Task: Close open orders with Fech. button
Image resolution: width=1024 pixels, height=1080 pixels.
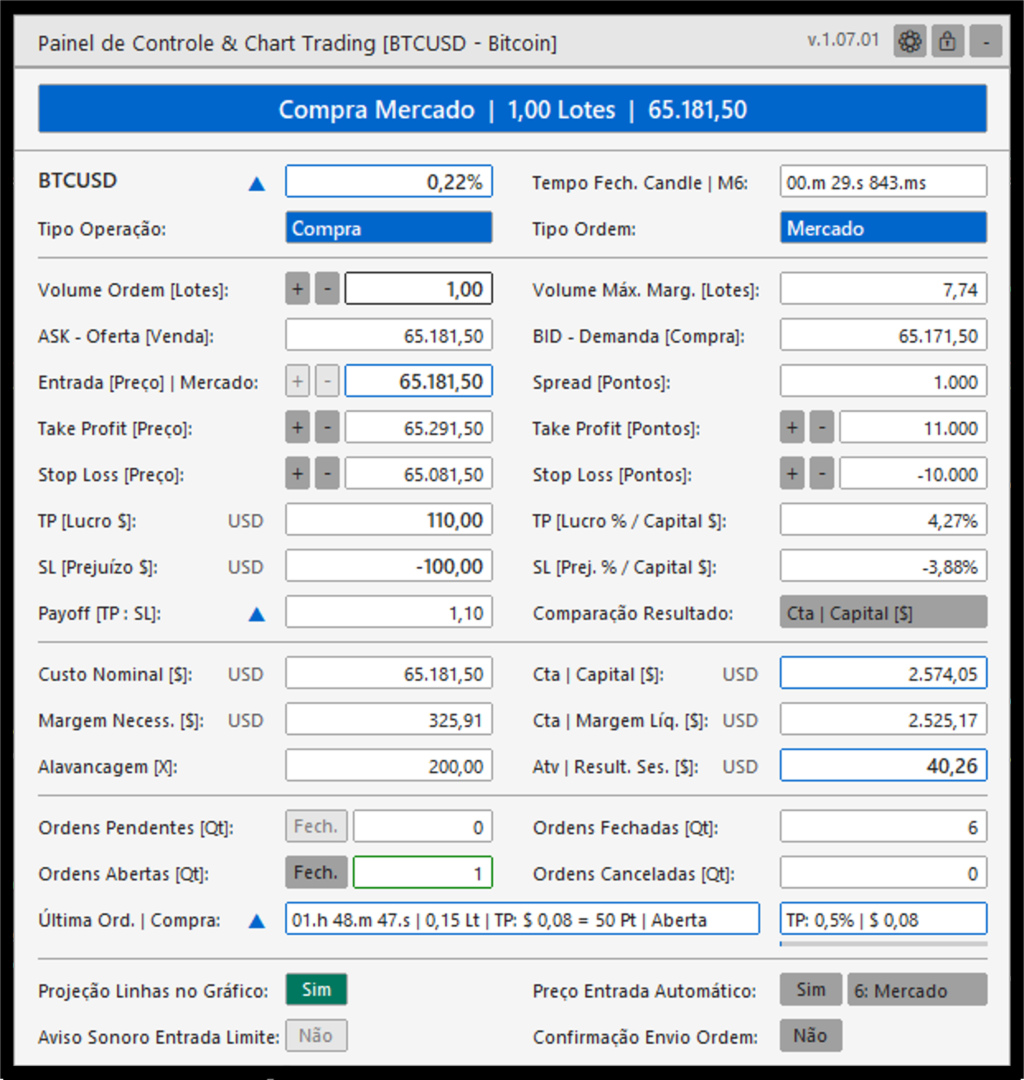Action: pyautogui.click(x=316, y=873)
